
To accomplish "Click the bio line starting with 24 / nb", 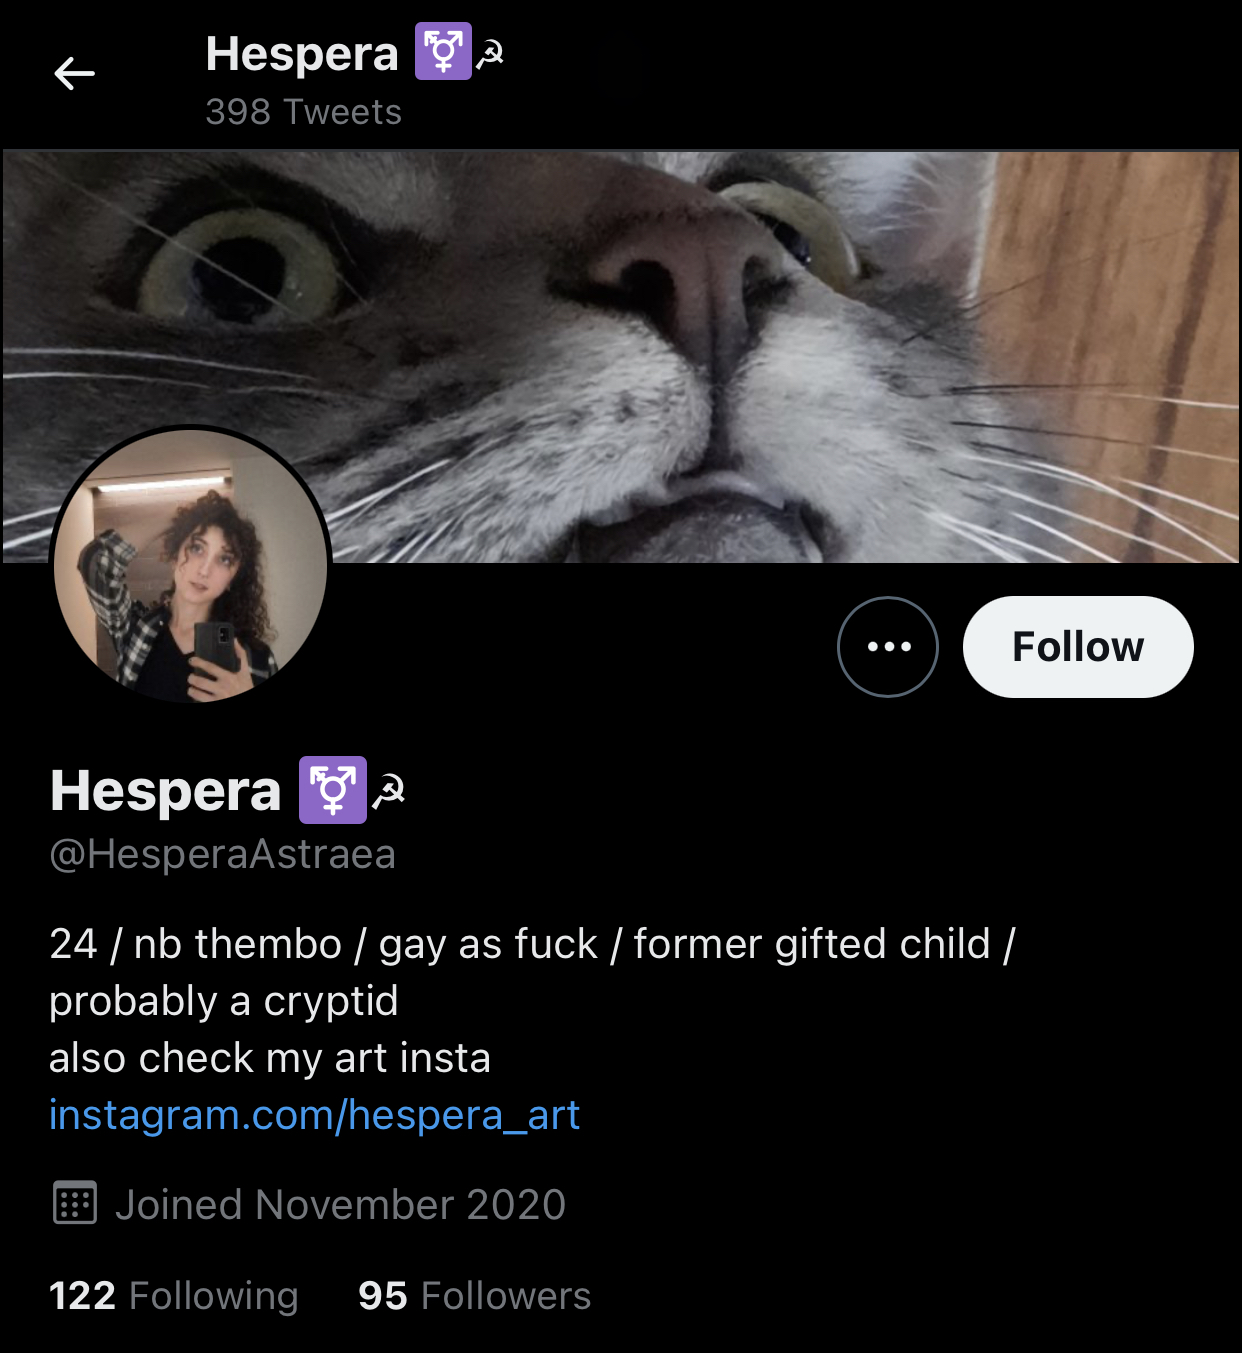I will pos(532,944).
